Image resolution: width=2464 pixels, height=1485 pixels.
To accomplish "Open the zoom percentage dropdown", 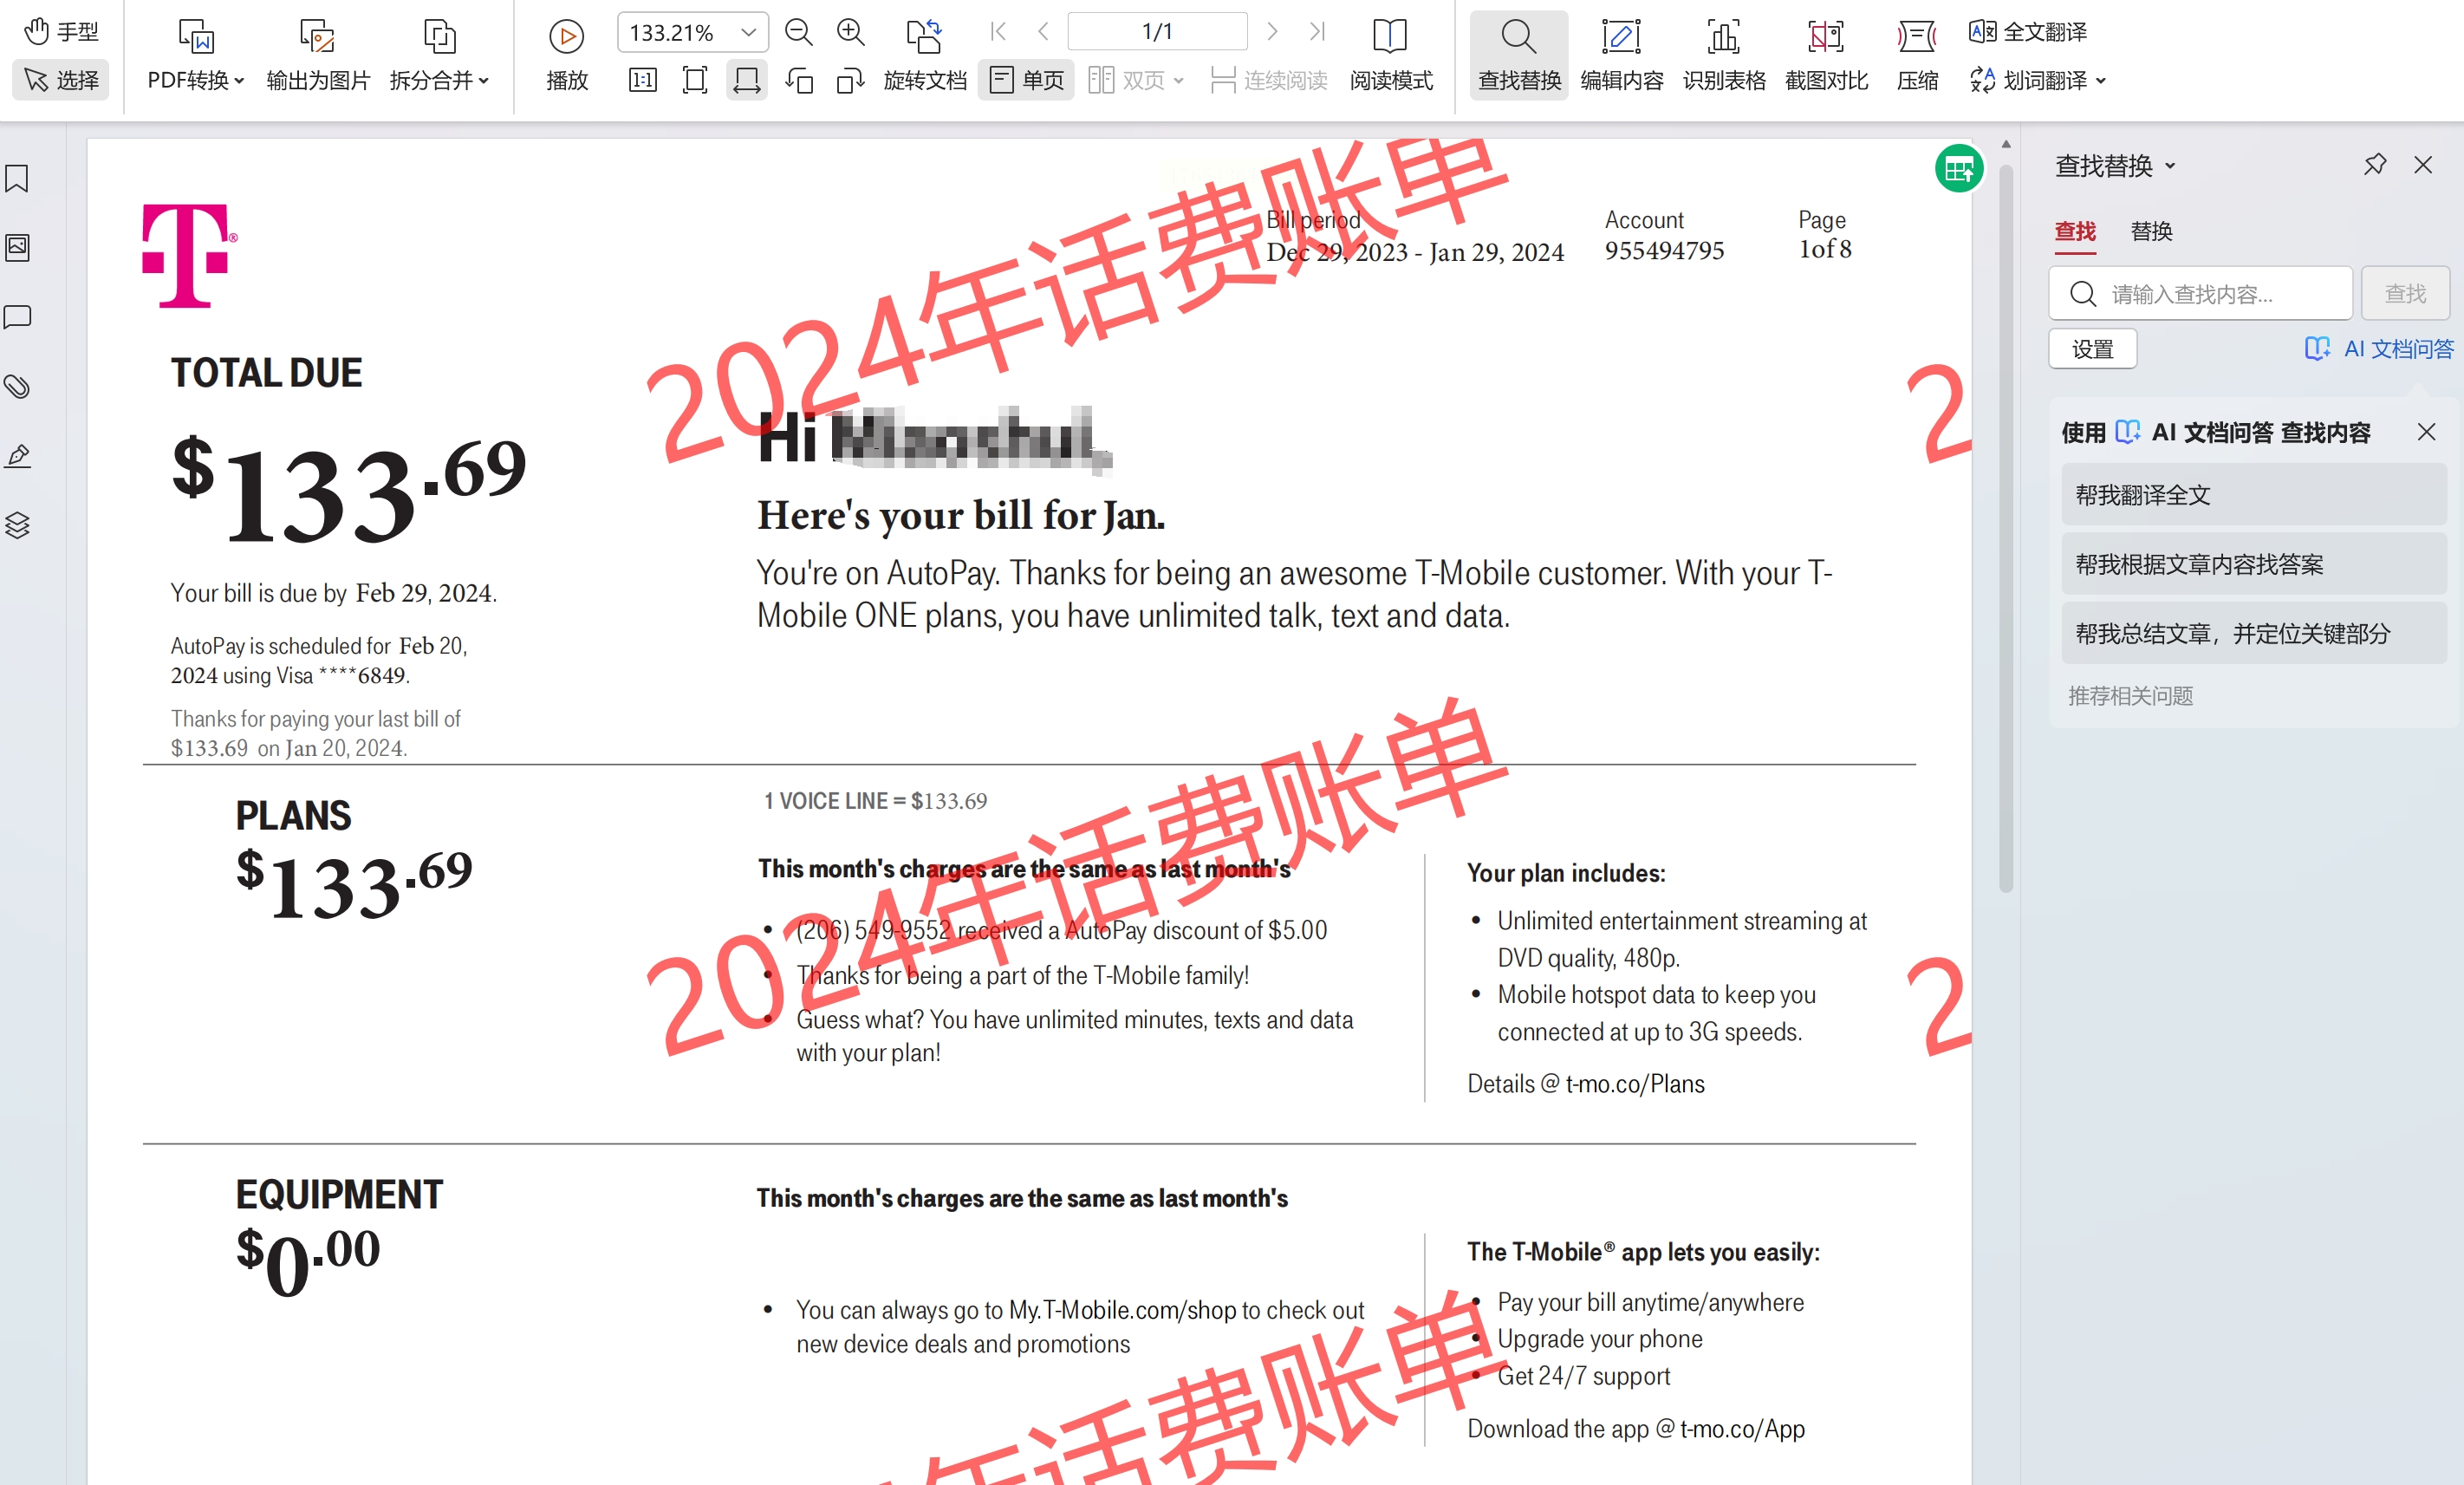I will [748, 33].
